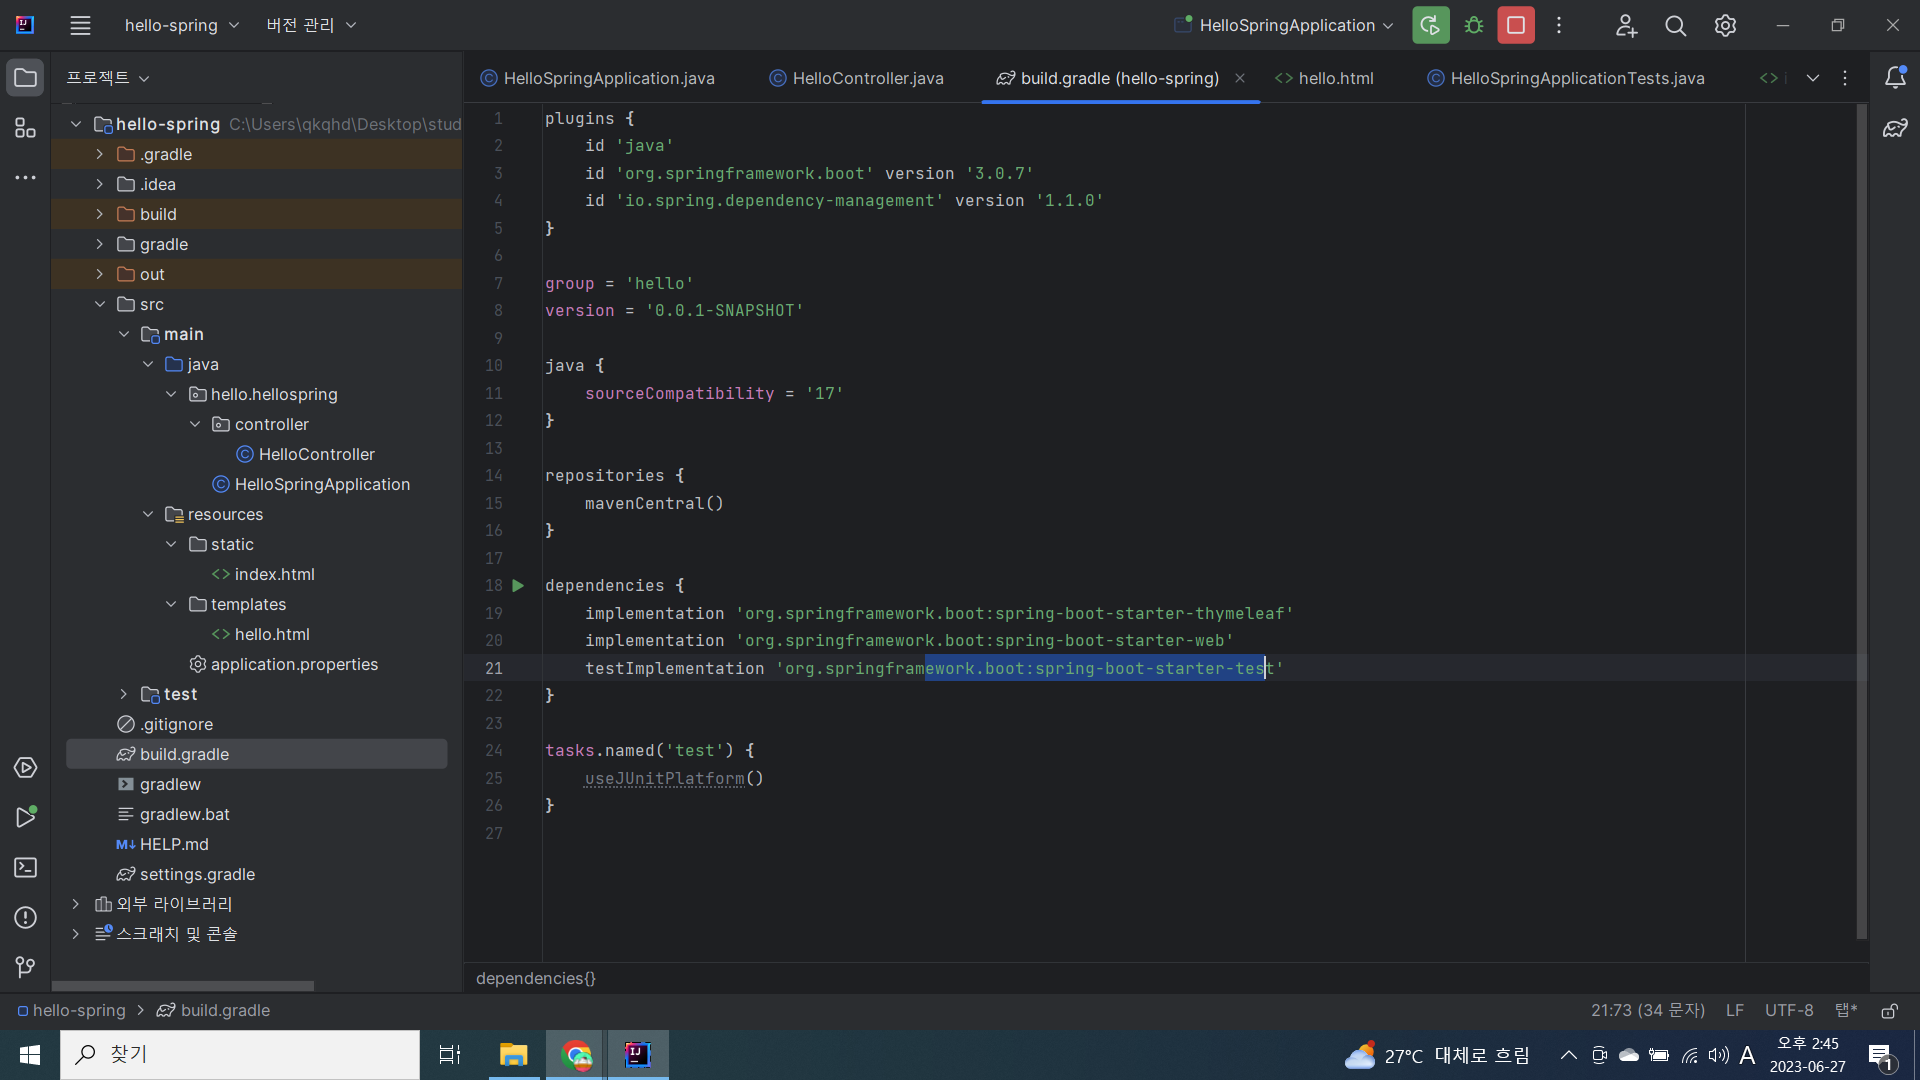Switch to HelloSpringApplication.java tab
Viewport: 1920px width, 1080px height.
coord(609,78)
